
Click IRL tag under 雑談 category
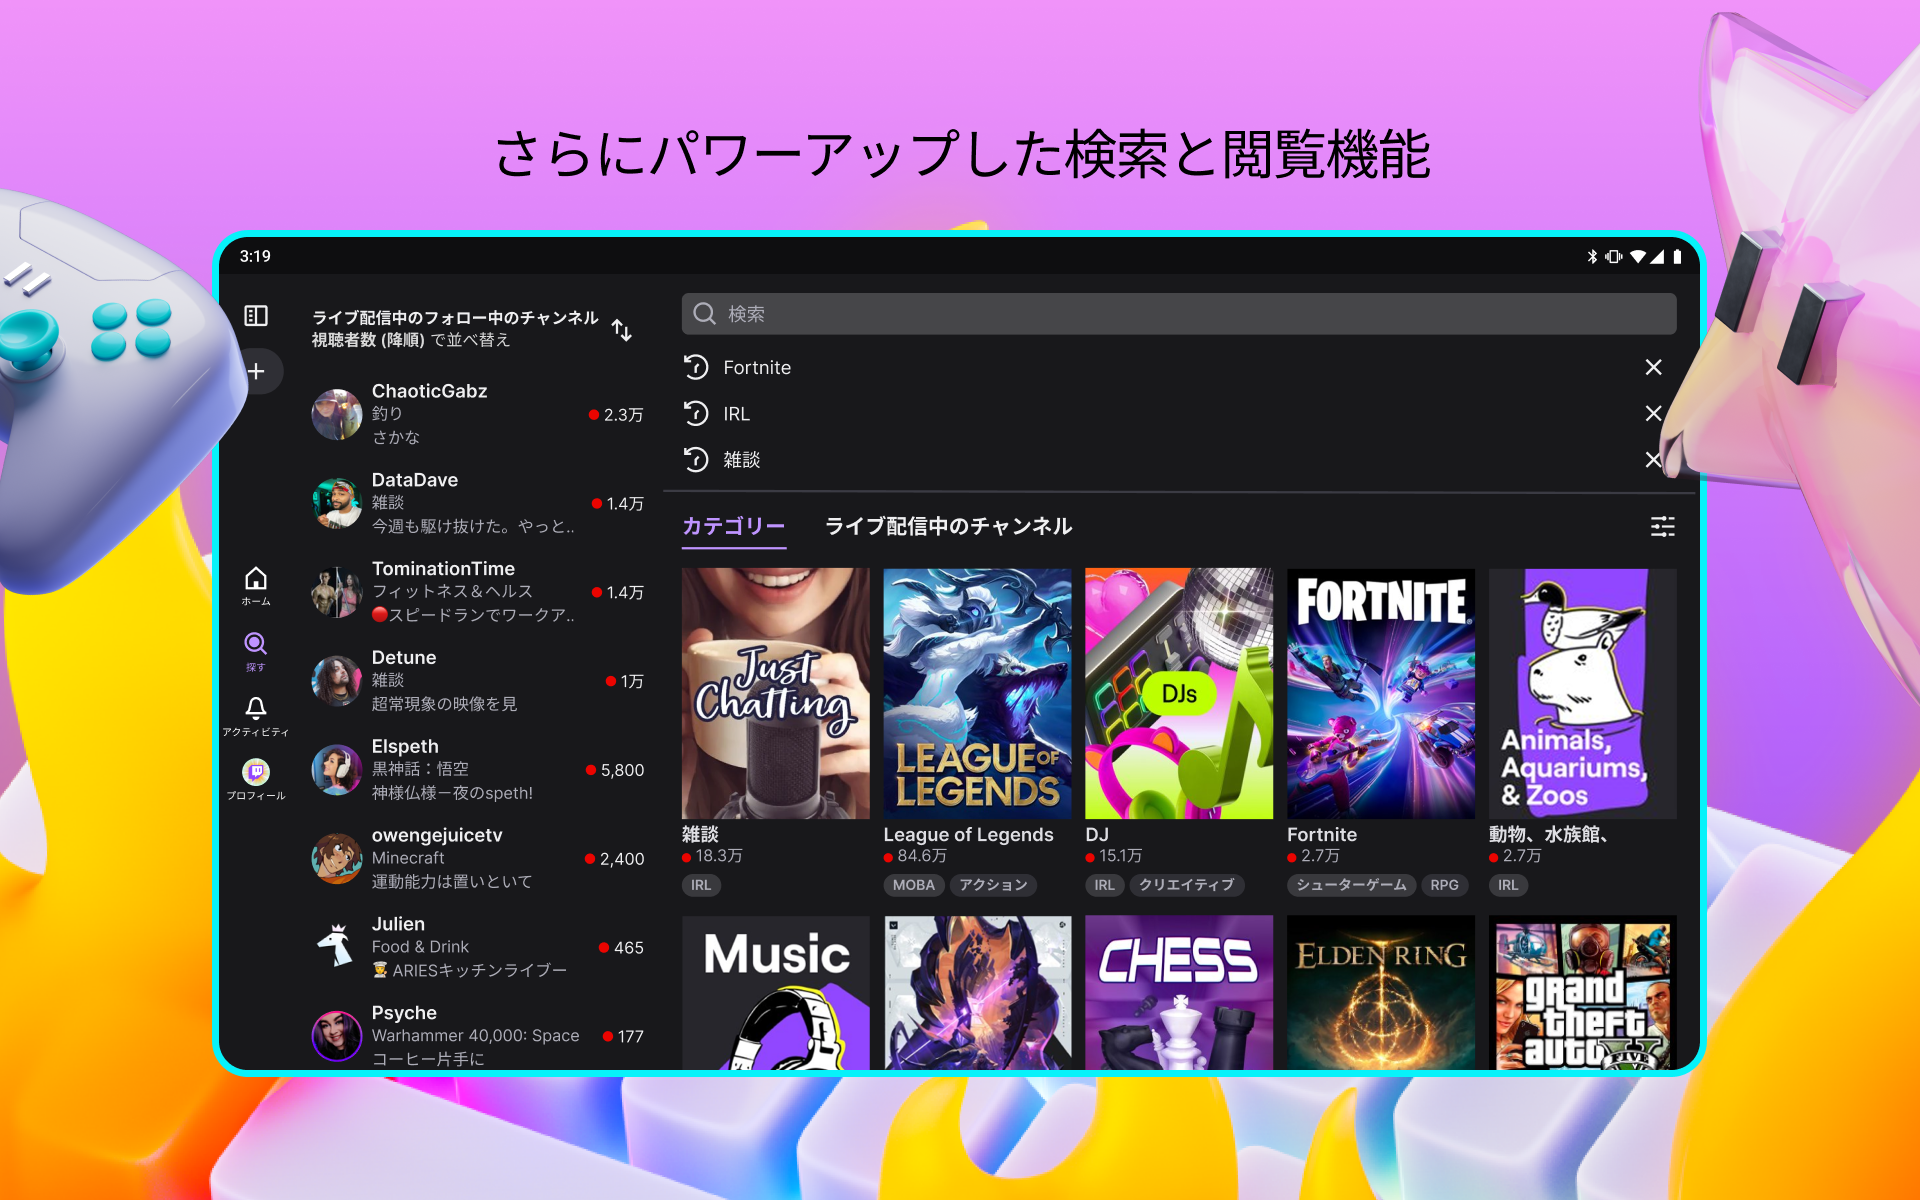pos(701,885)
